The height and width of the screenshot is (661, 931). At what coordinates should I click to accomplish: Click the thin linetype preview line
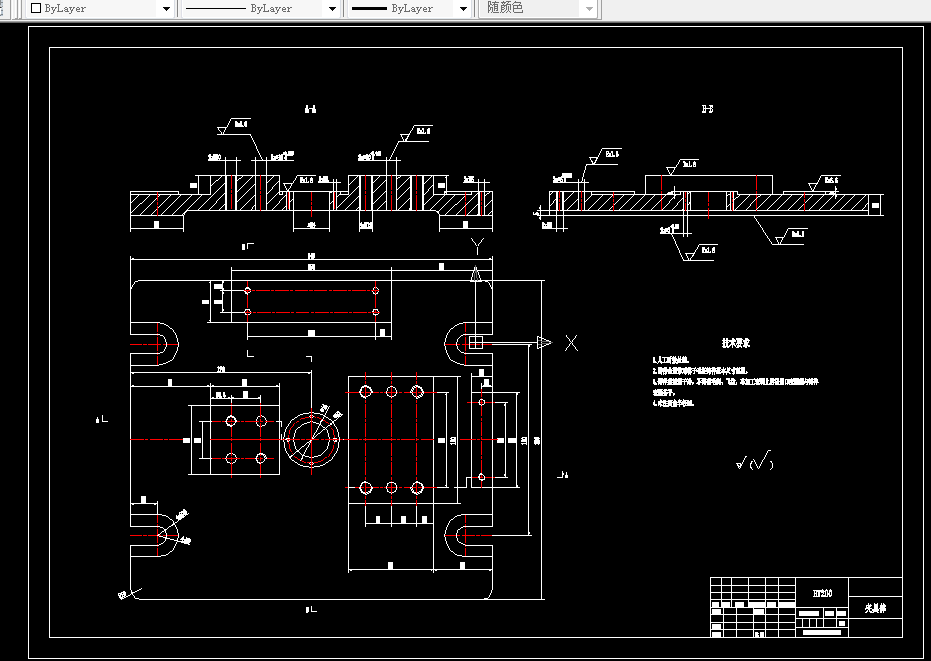(216, 9)
